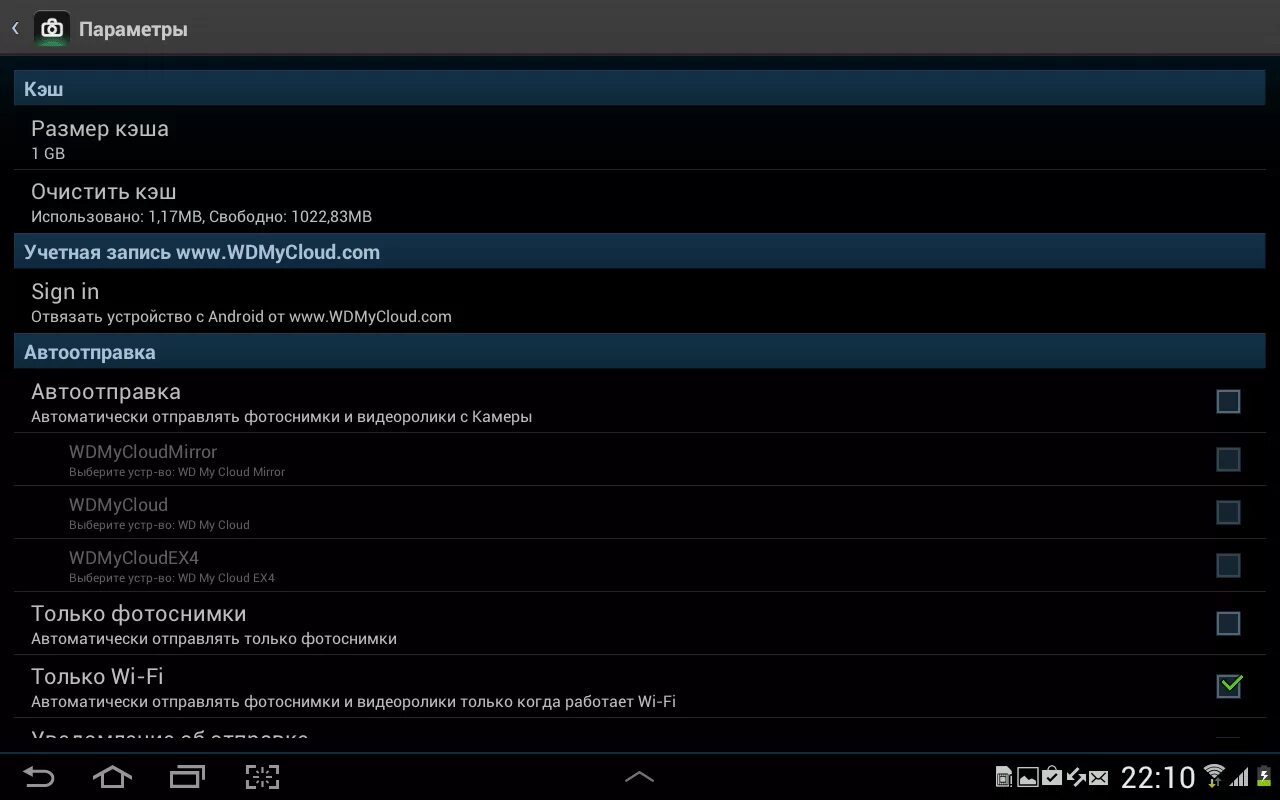Tap the Wi-Fi signal status icon

(x=1214, y=776)
